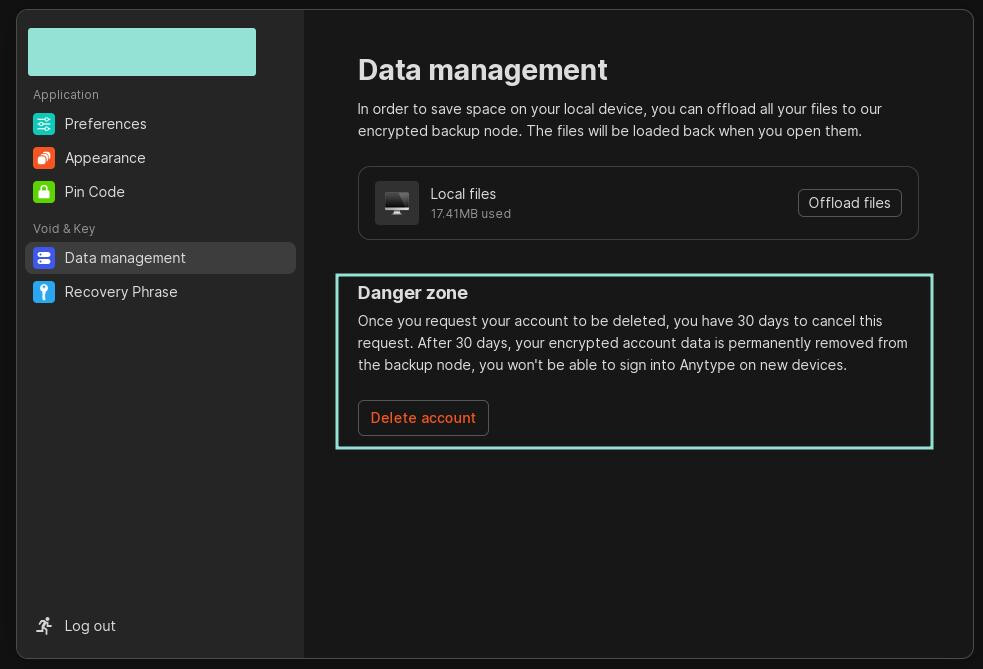Click the Danger zone heading
The image size is (983, 669).
[412, 293]
